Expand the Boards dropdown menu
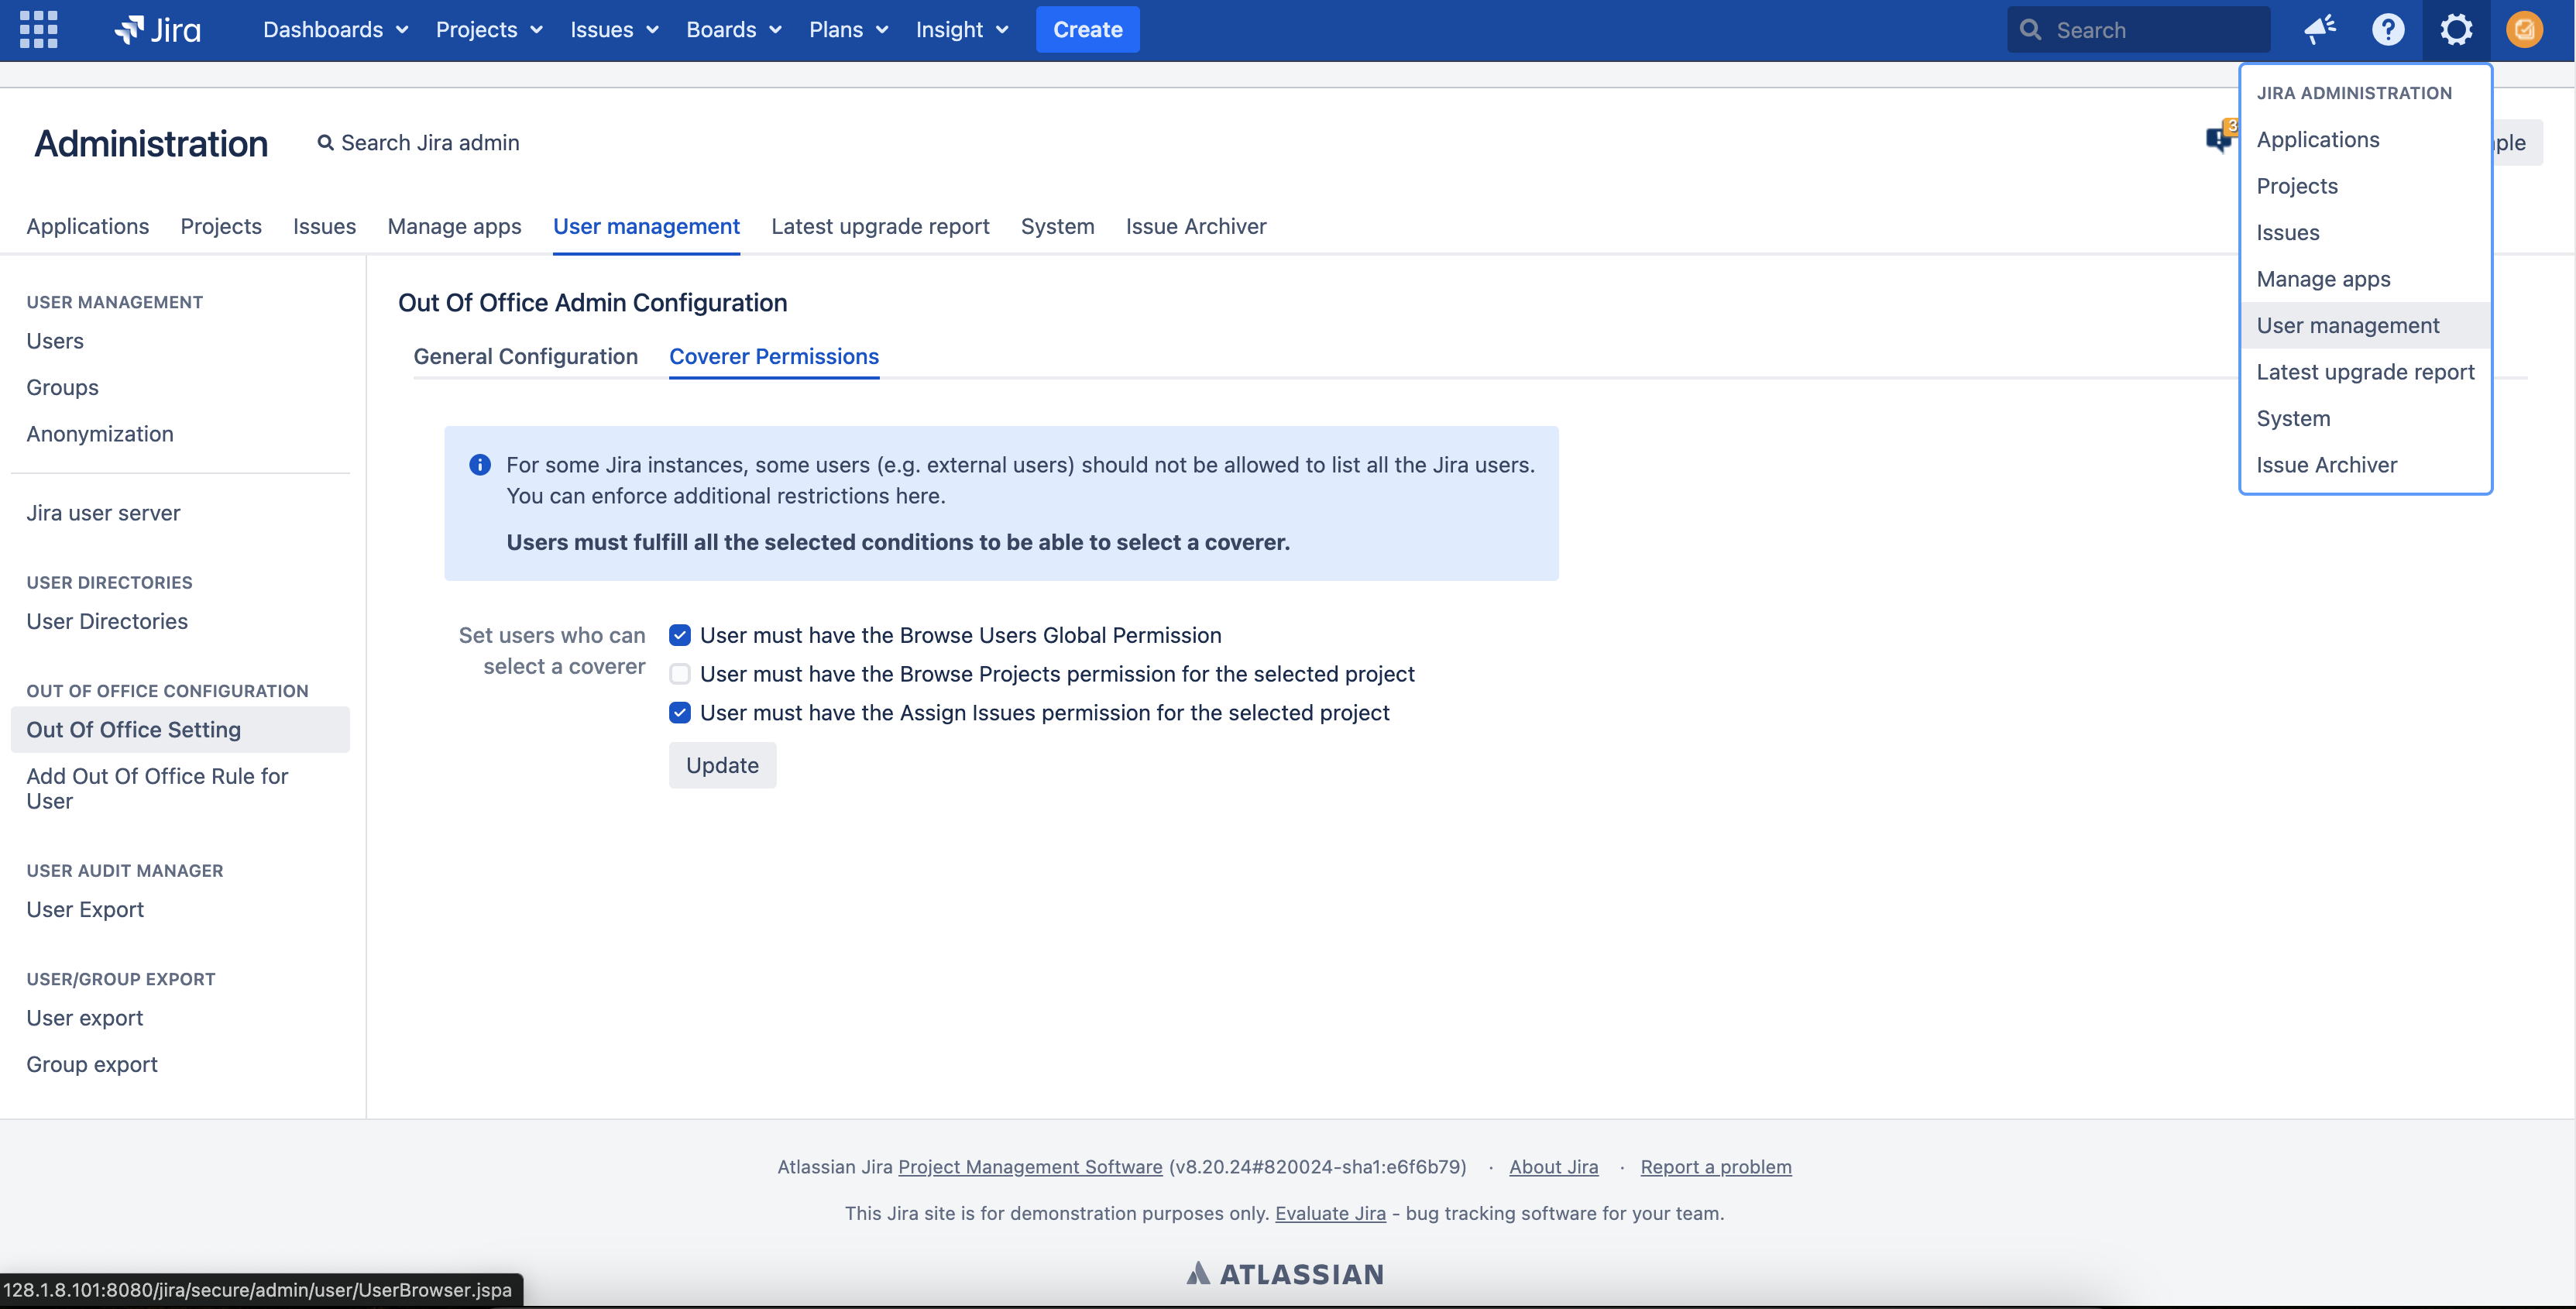2576x1309 pixels. (733, 29)
